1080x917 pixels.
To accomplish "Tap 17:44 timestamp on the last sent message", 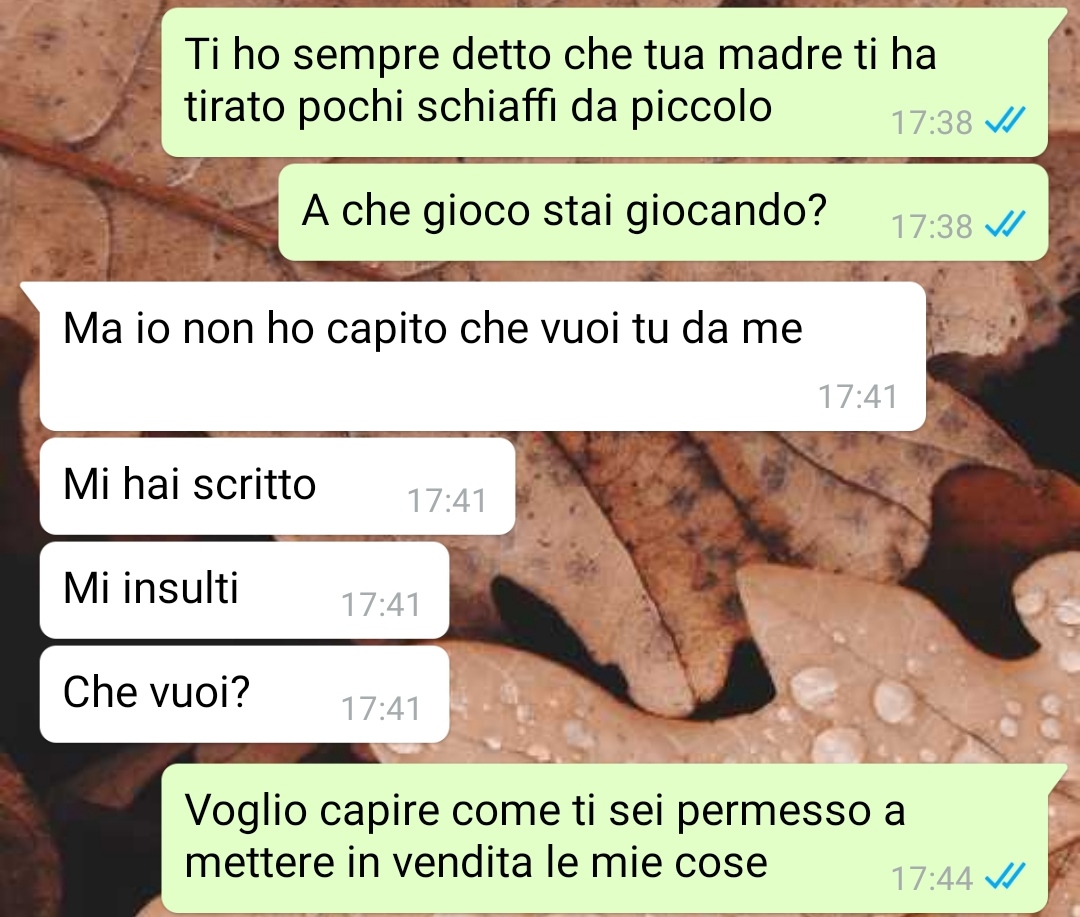I will [x=932, y=878].
